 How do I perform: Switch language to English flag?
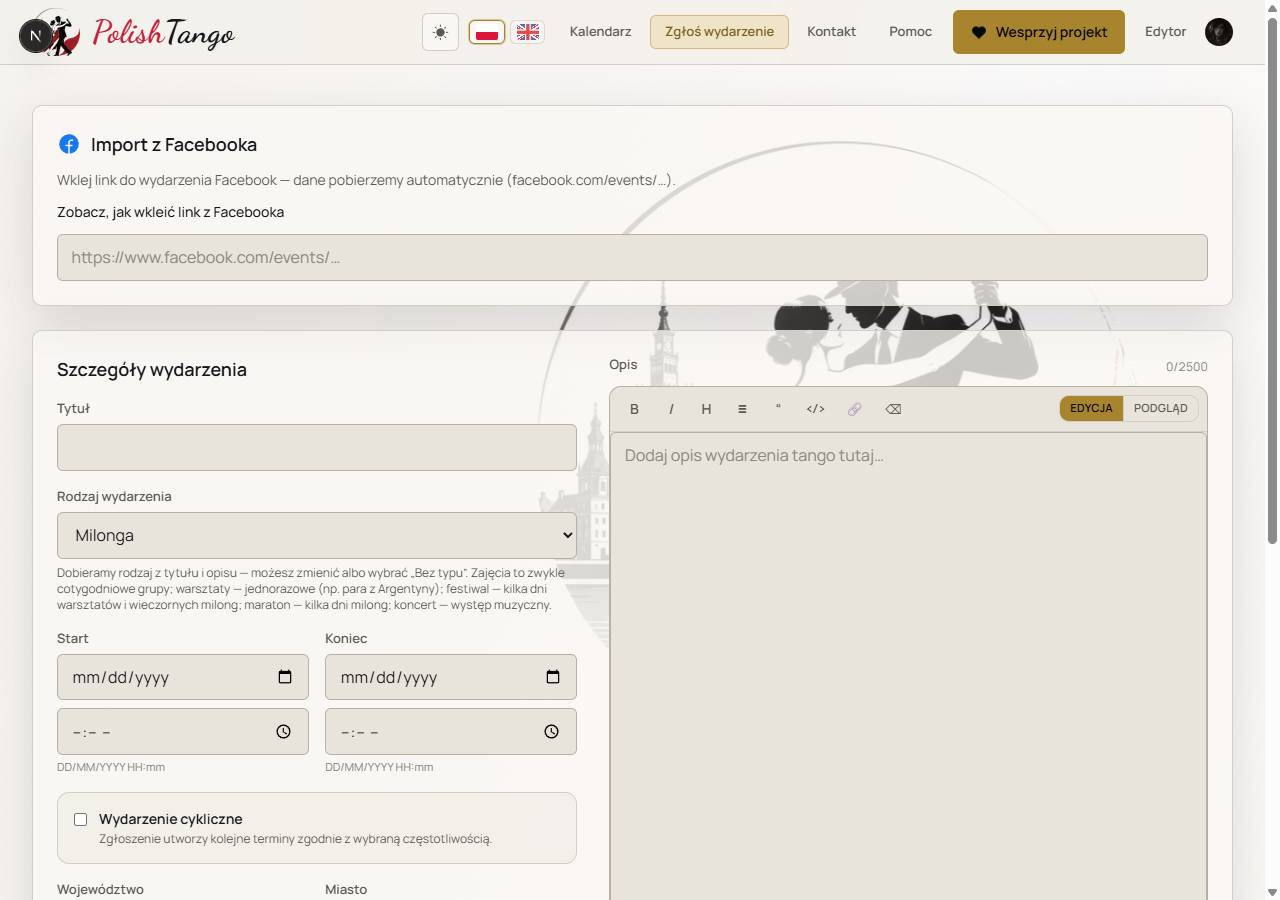coord(527,32)
